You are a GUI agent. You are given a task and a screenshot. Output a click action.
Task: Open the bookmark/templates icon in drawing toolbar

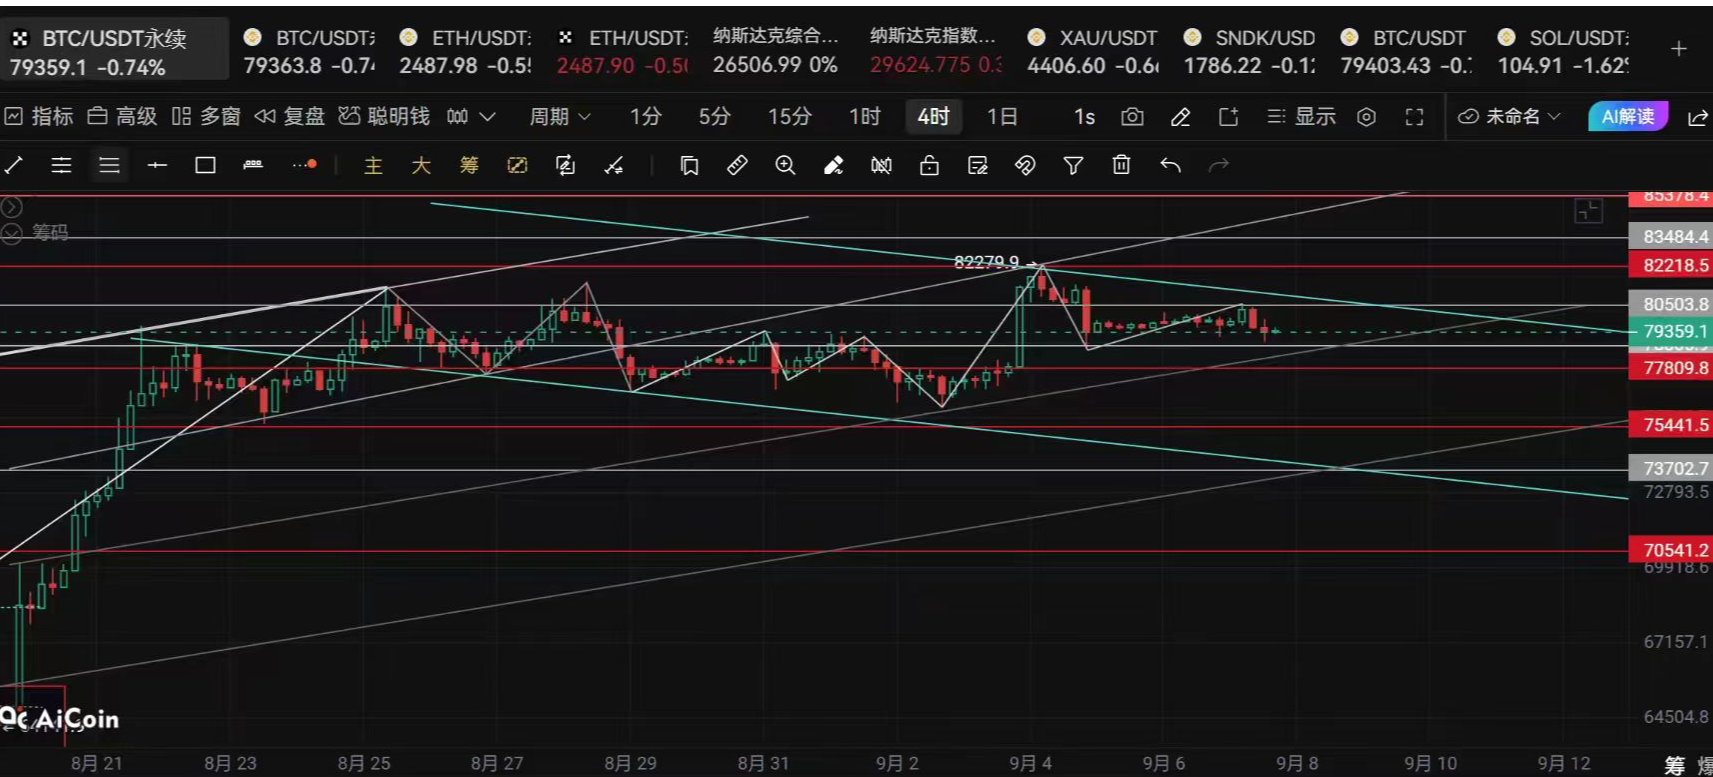coord(689,166)
